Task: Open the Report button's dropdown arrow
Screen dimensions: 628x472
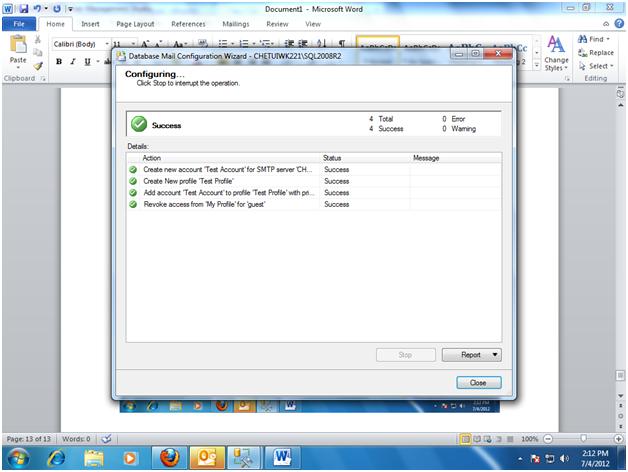Action: coord(495,355)
